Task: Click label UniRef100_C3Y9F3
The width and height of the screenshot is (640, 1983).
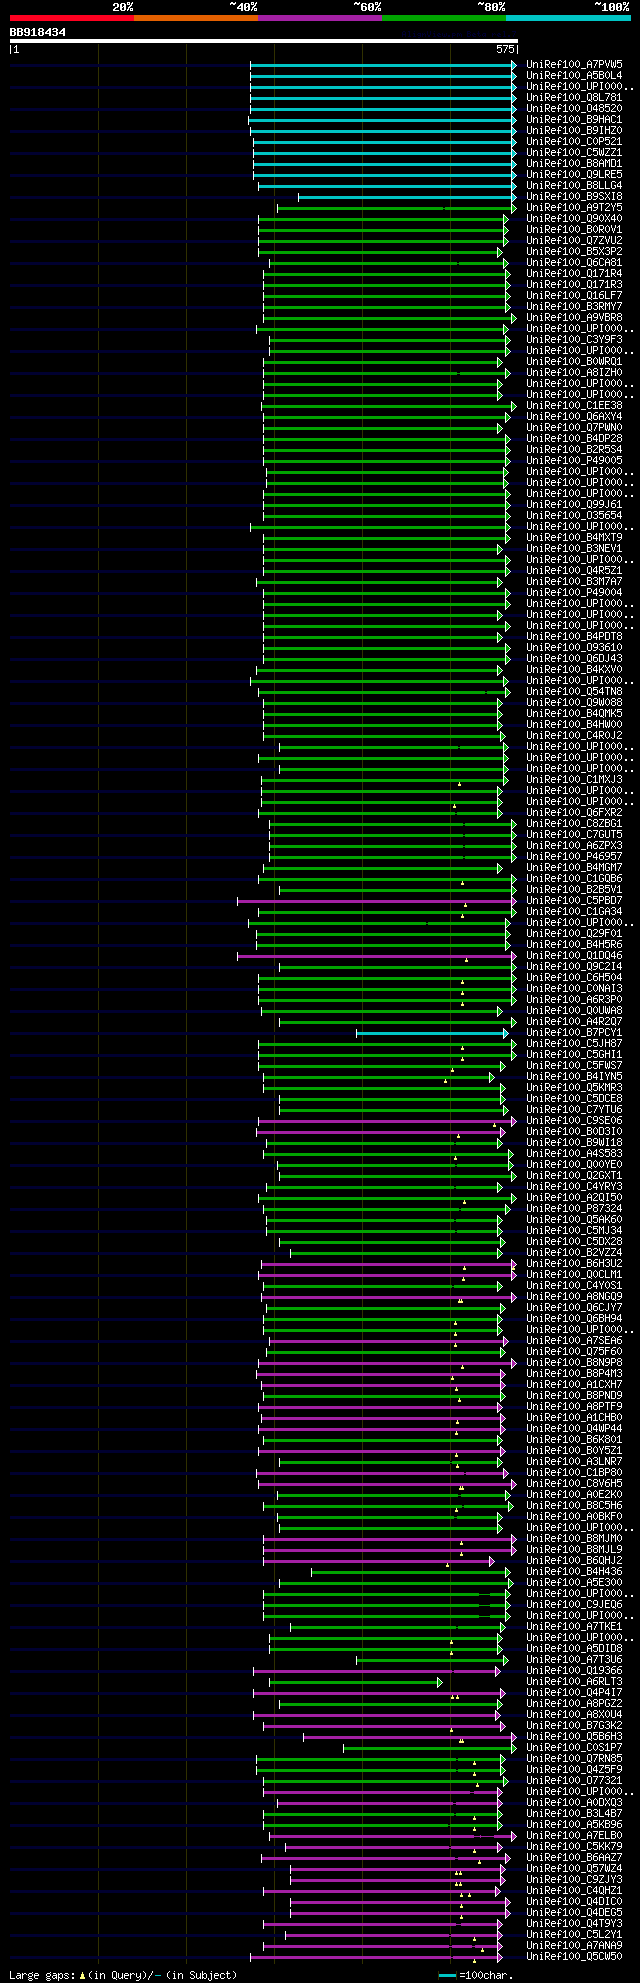Action: click(x=574, y=339)
